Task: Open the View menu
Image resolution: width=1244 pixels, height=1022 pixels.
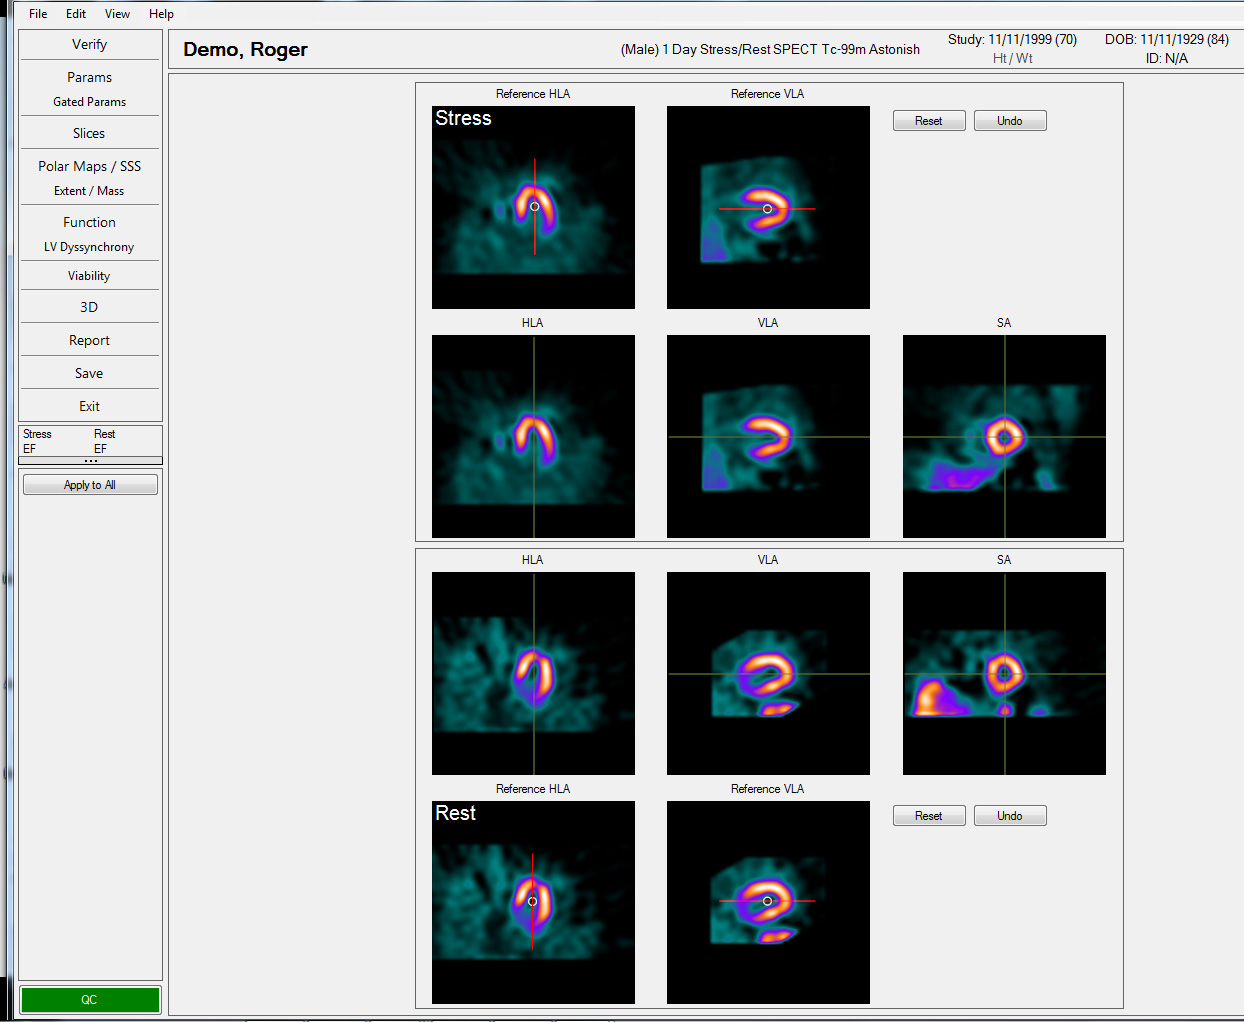Action: point(117,14)
